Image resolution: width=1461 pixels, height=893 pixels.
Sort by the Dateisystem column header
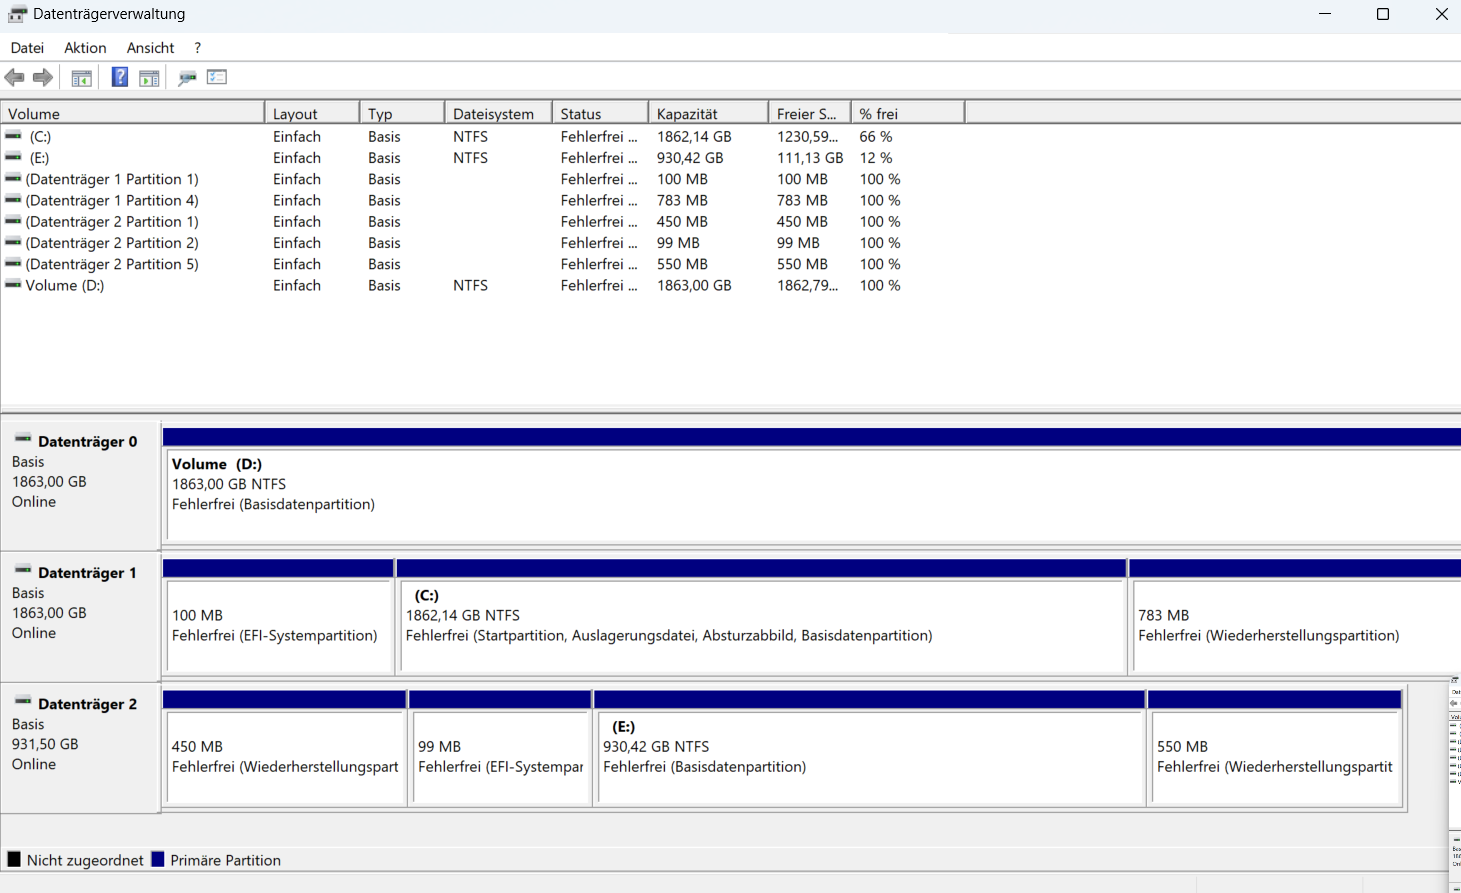[x=498, y=113]
